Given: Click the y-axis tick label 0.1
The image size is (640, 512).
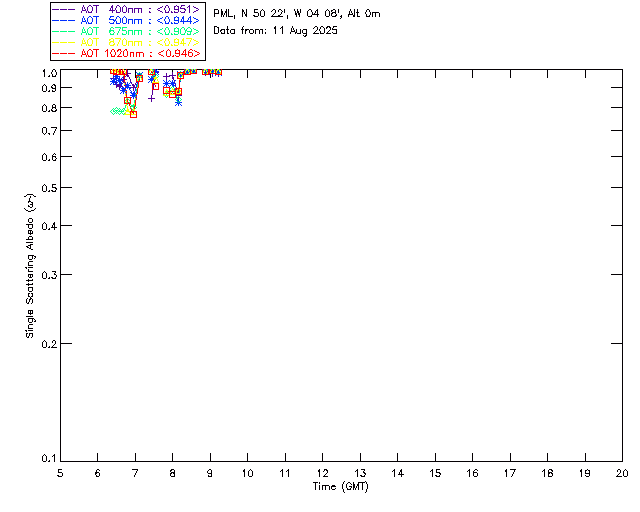Looking at the screenshot, I should [49, 459].
